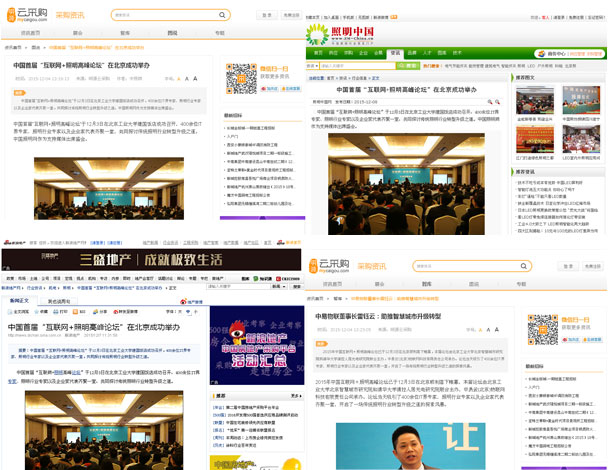Click 免费注册 button on 云采购 forum article page

tap(291, 15)
